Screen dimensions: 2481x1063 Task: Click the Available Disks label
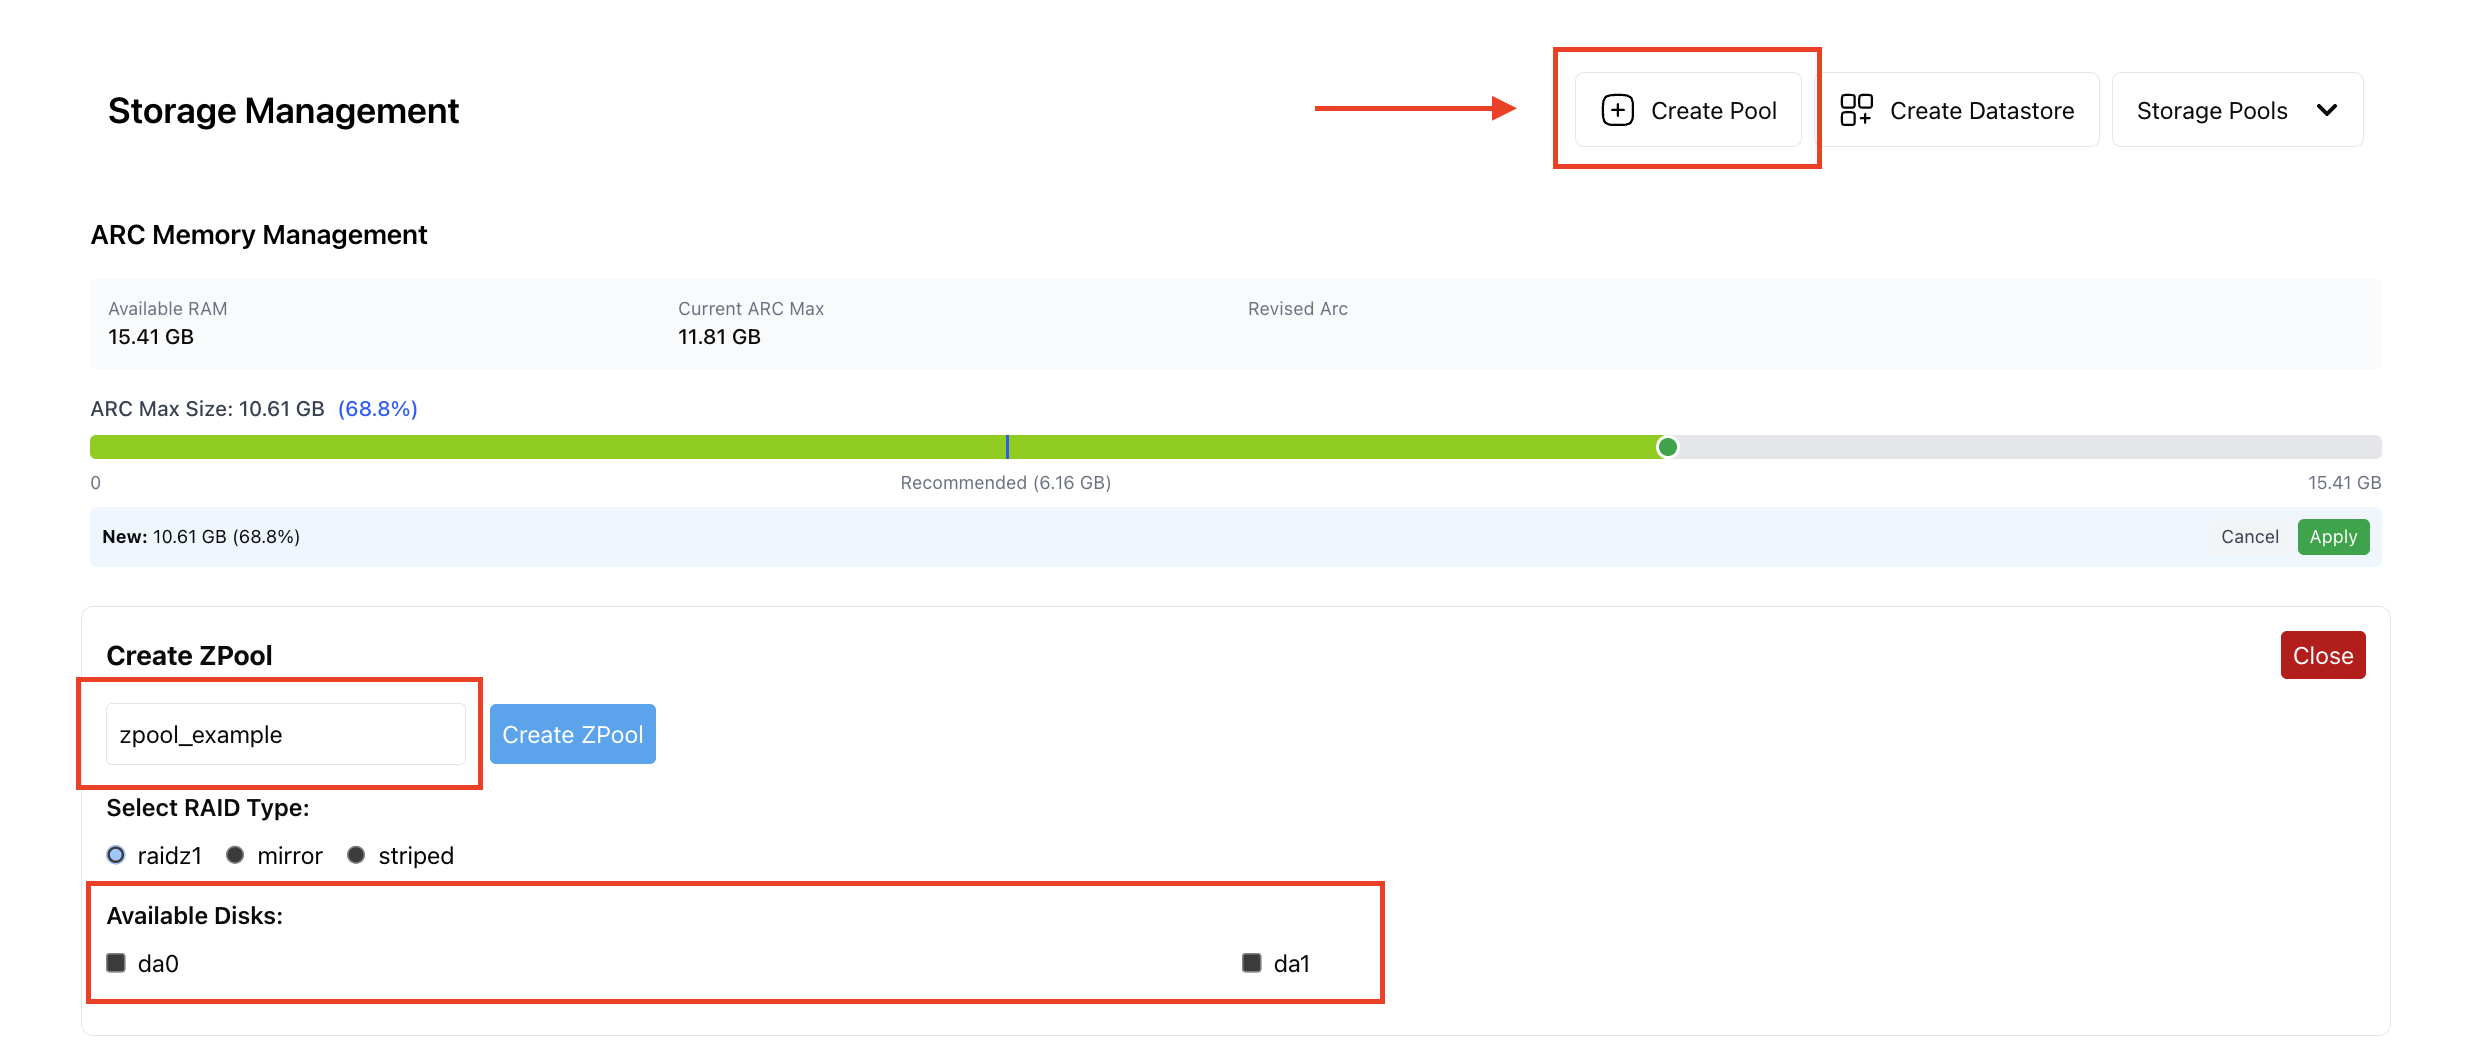pos(195,916)
